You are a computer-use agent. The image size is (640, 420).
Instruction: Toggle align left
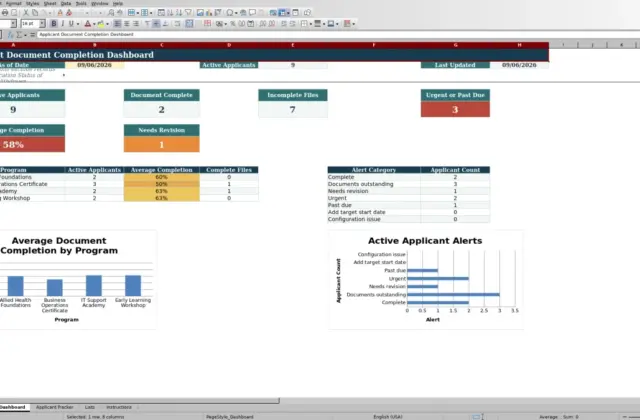coord(117,24)
